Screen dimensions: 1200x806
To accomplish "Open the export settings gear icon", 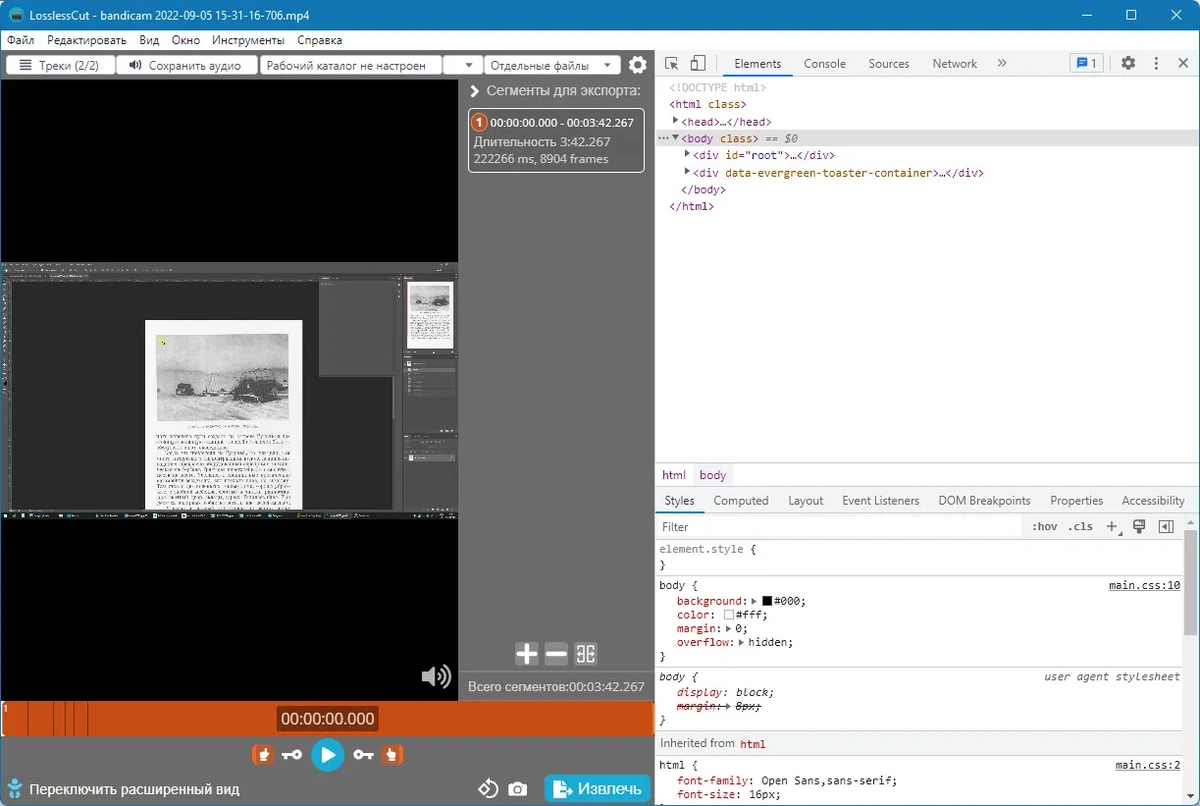I will coord(637,66).
